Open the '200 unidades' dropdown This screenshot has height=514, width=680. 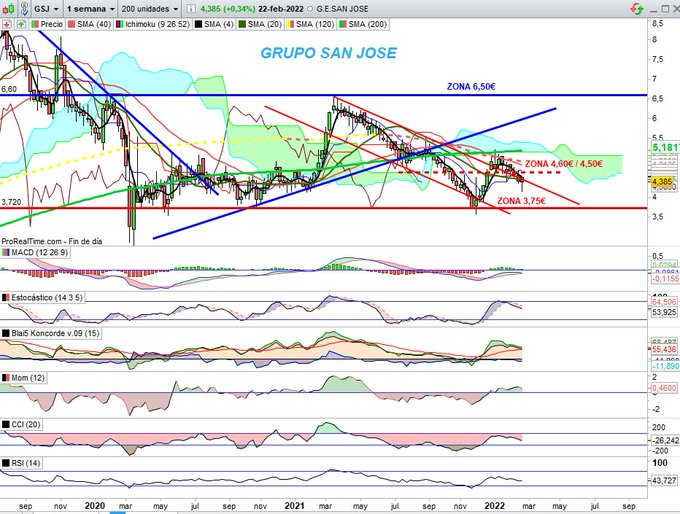tap(150, 9)
